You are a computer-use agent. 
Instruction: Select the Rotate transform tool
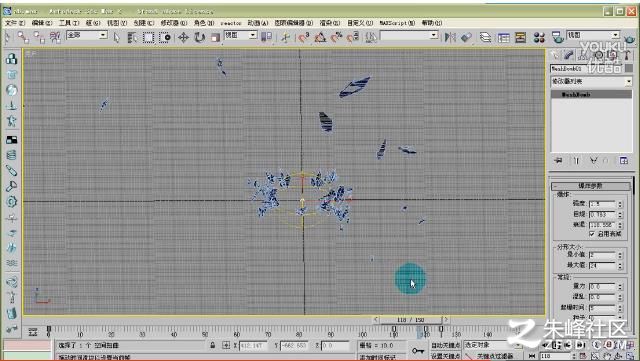[200, 38]
